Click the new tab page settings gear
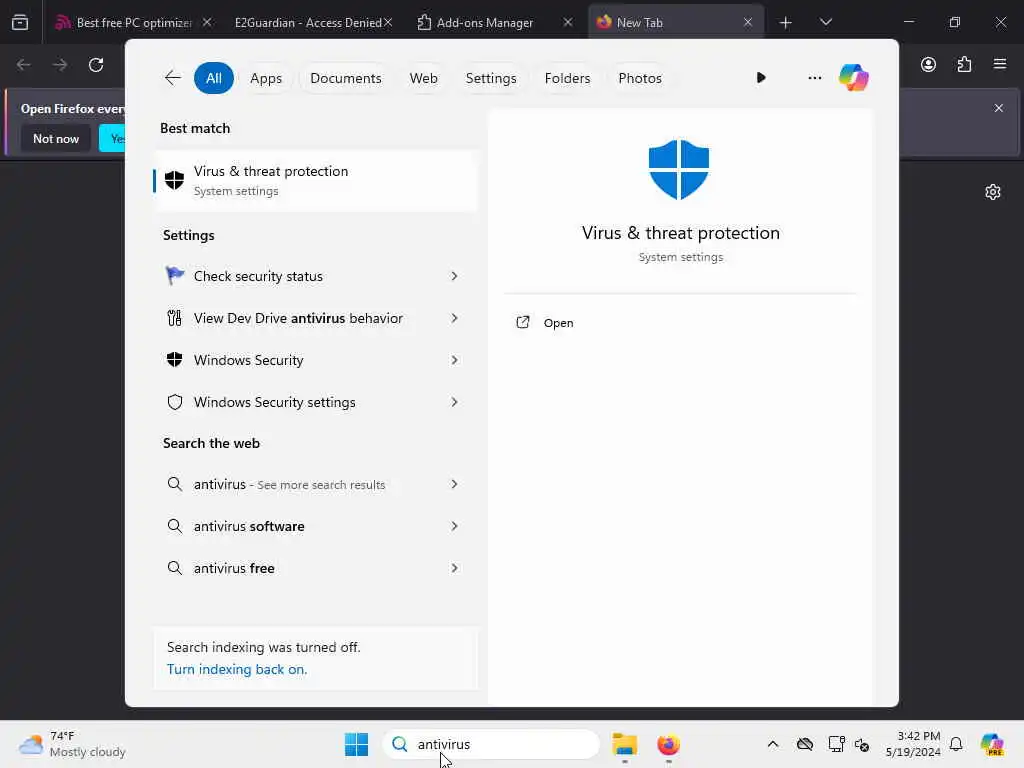This screenshot has width=1024, height=768. [x=993, y=192]
